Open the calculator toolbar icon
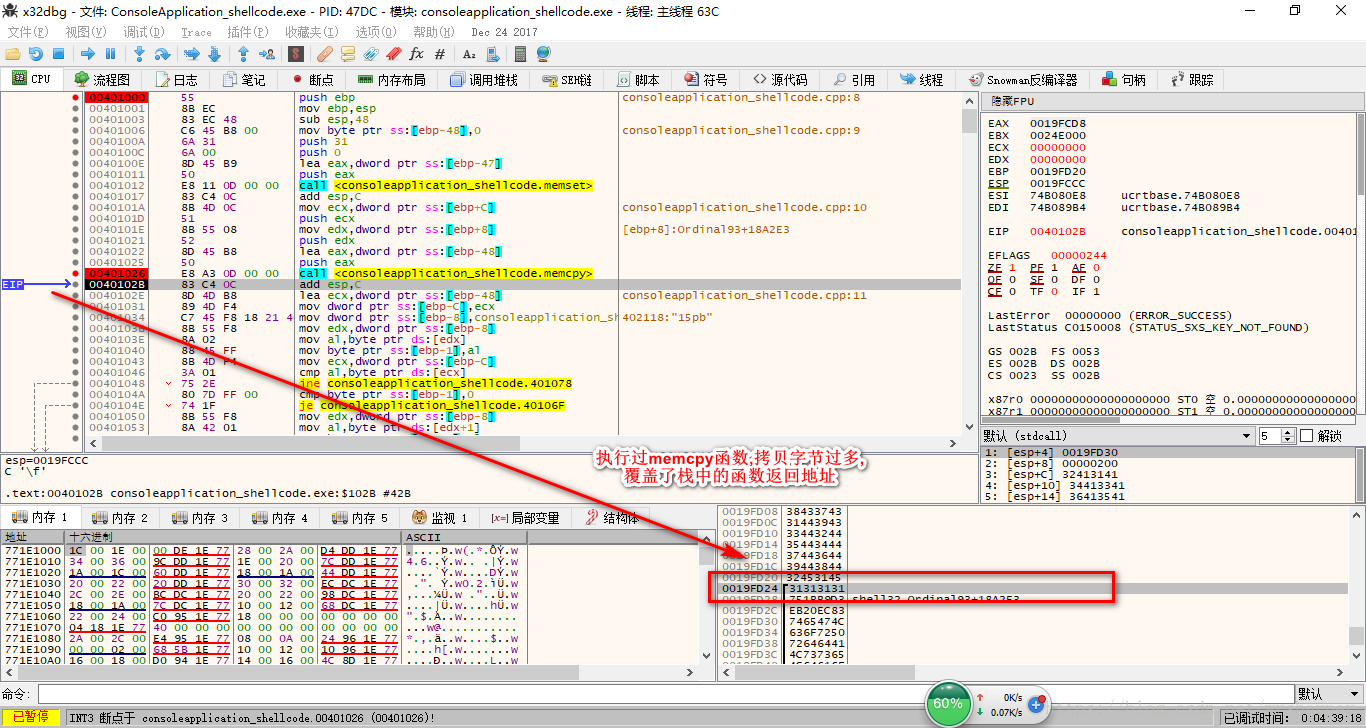Screen dimensions: 1366x728 click(521, 54)
